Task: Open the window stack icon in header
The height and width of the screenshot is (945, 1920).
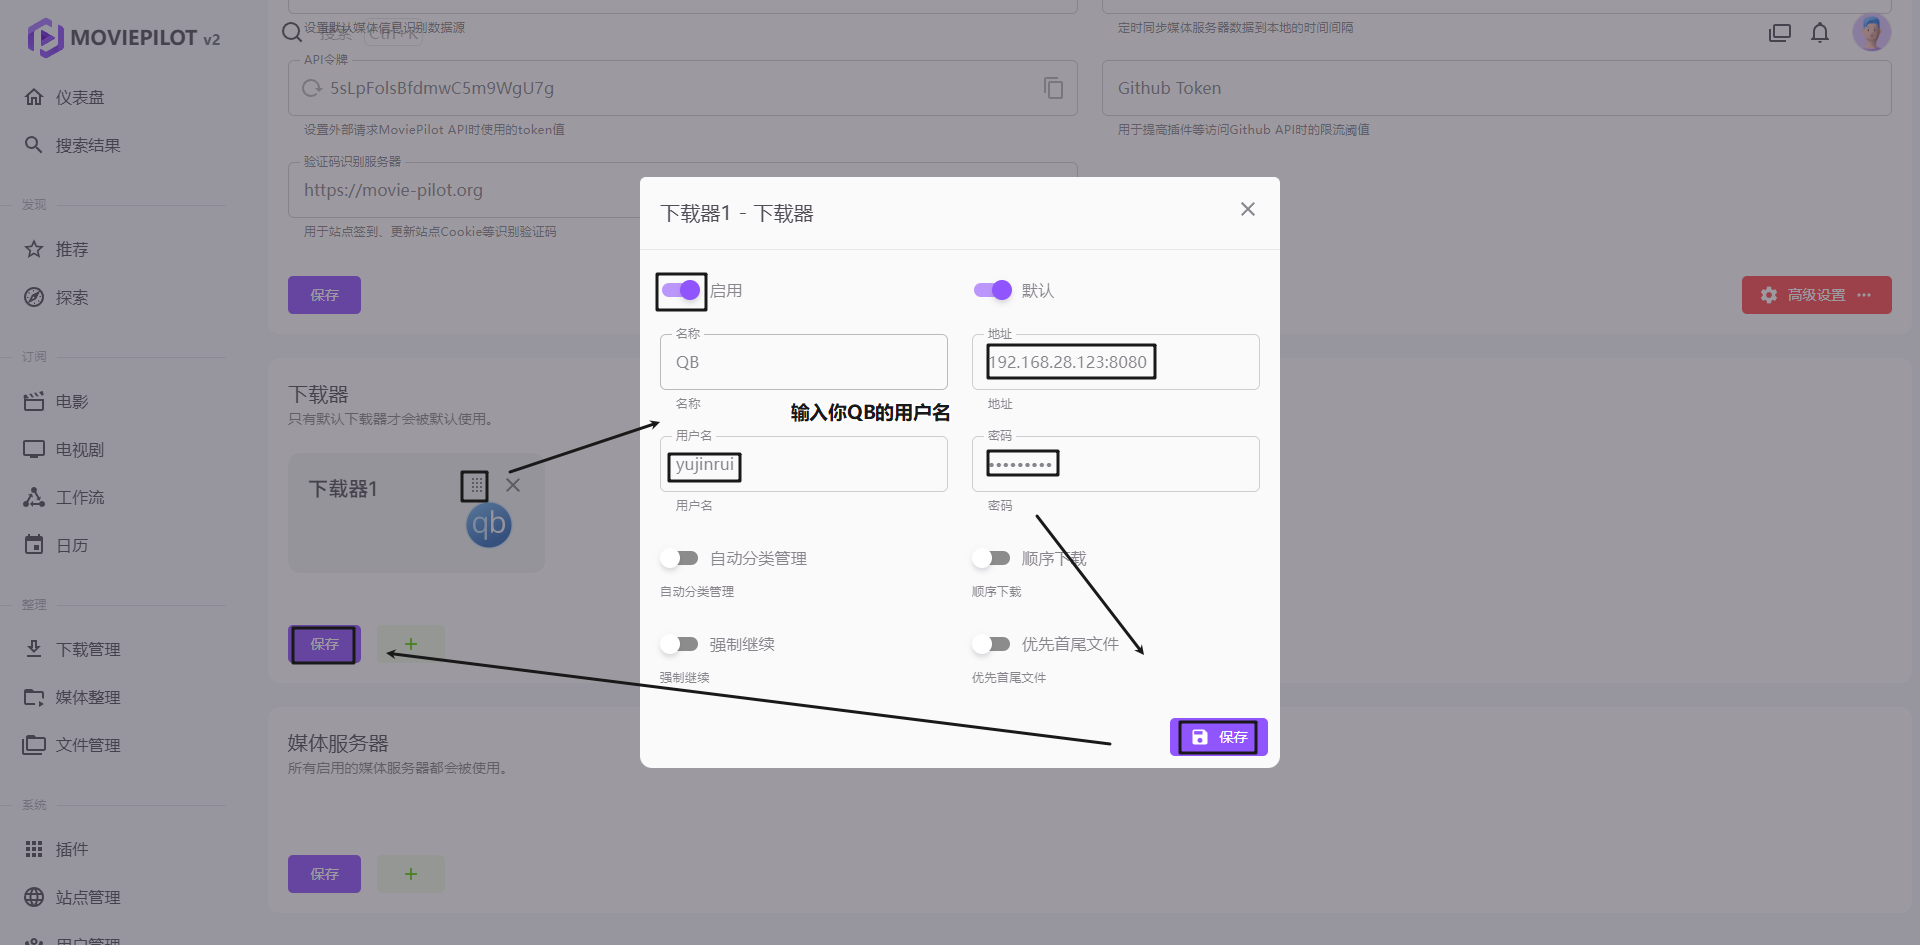Action: (1779, 33)
